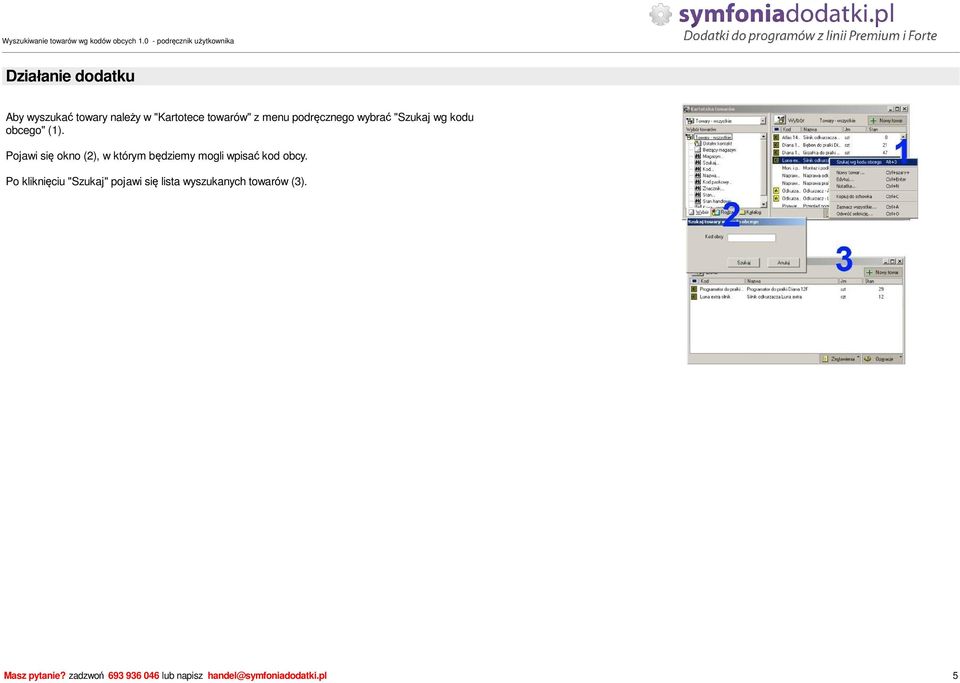Select 'Nowy towar...' context menu entry
Image resolution: width=960 pixels, height=683 pixels.
pyautogui.click(x=874, y=173)
